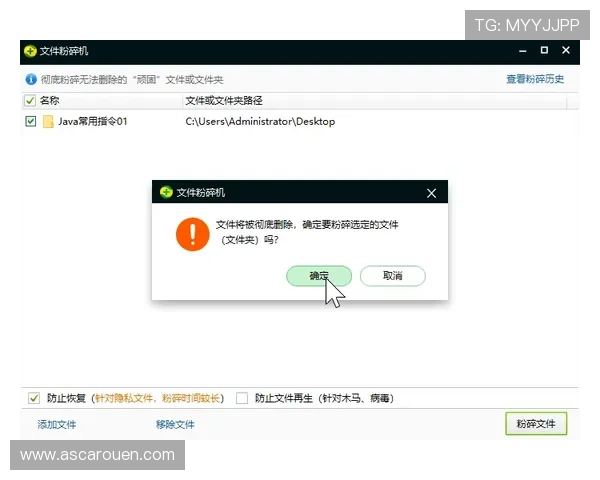Screen dimensions: 600x480
Task: Click the 粉碎文件 button
Action: (536, 423)
